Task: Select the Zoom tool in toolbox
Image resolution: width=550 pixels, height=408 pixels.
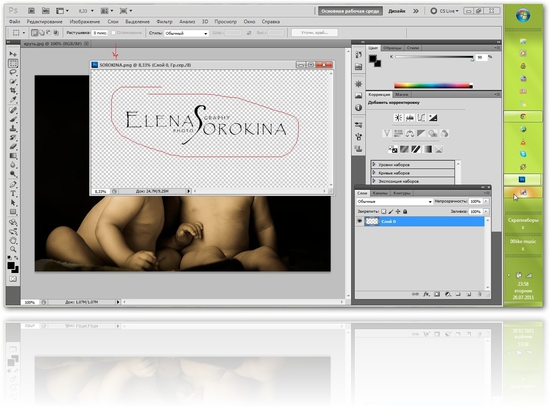Action: [13, 249]
